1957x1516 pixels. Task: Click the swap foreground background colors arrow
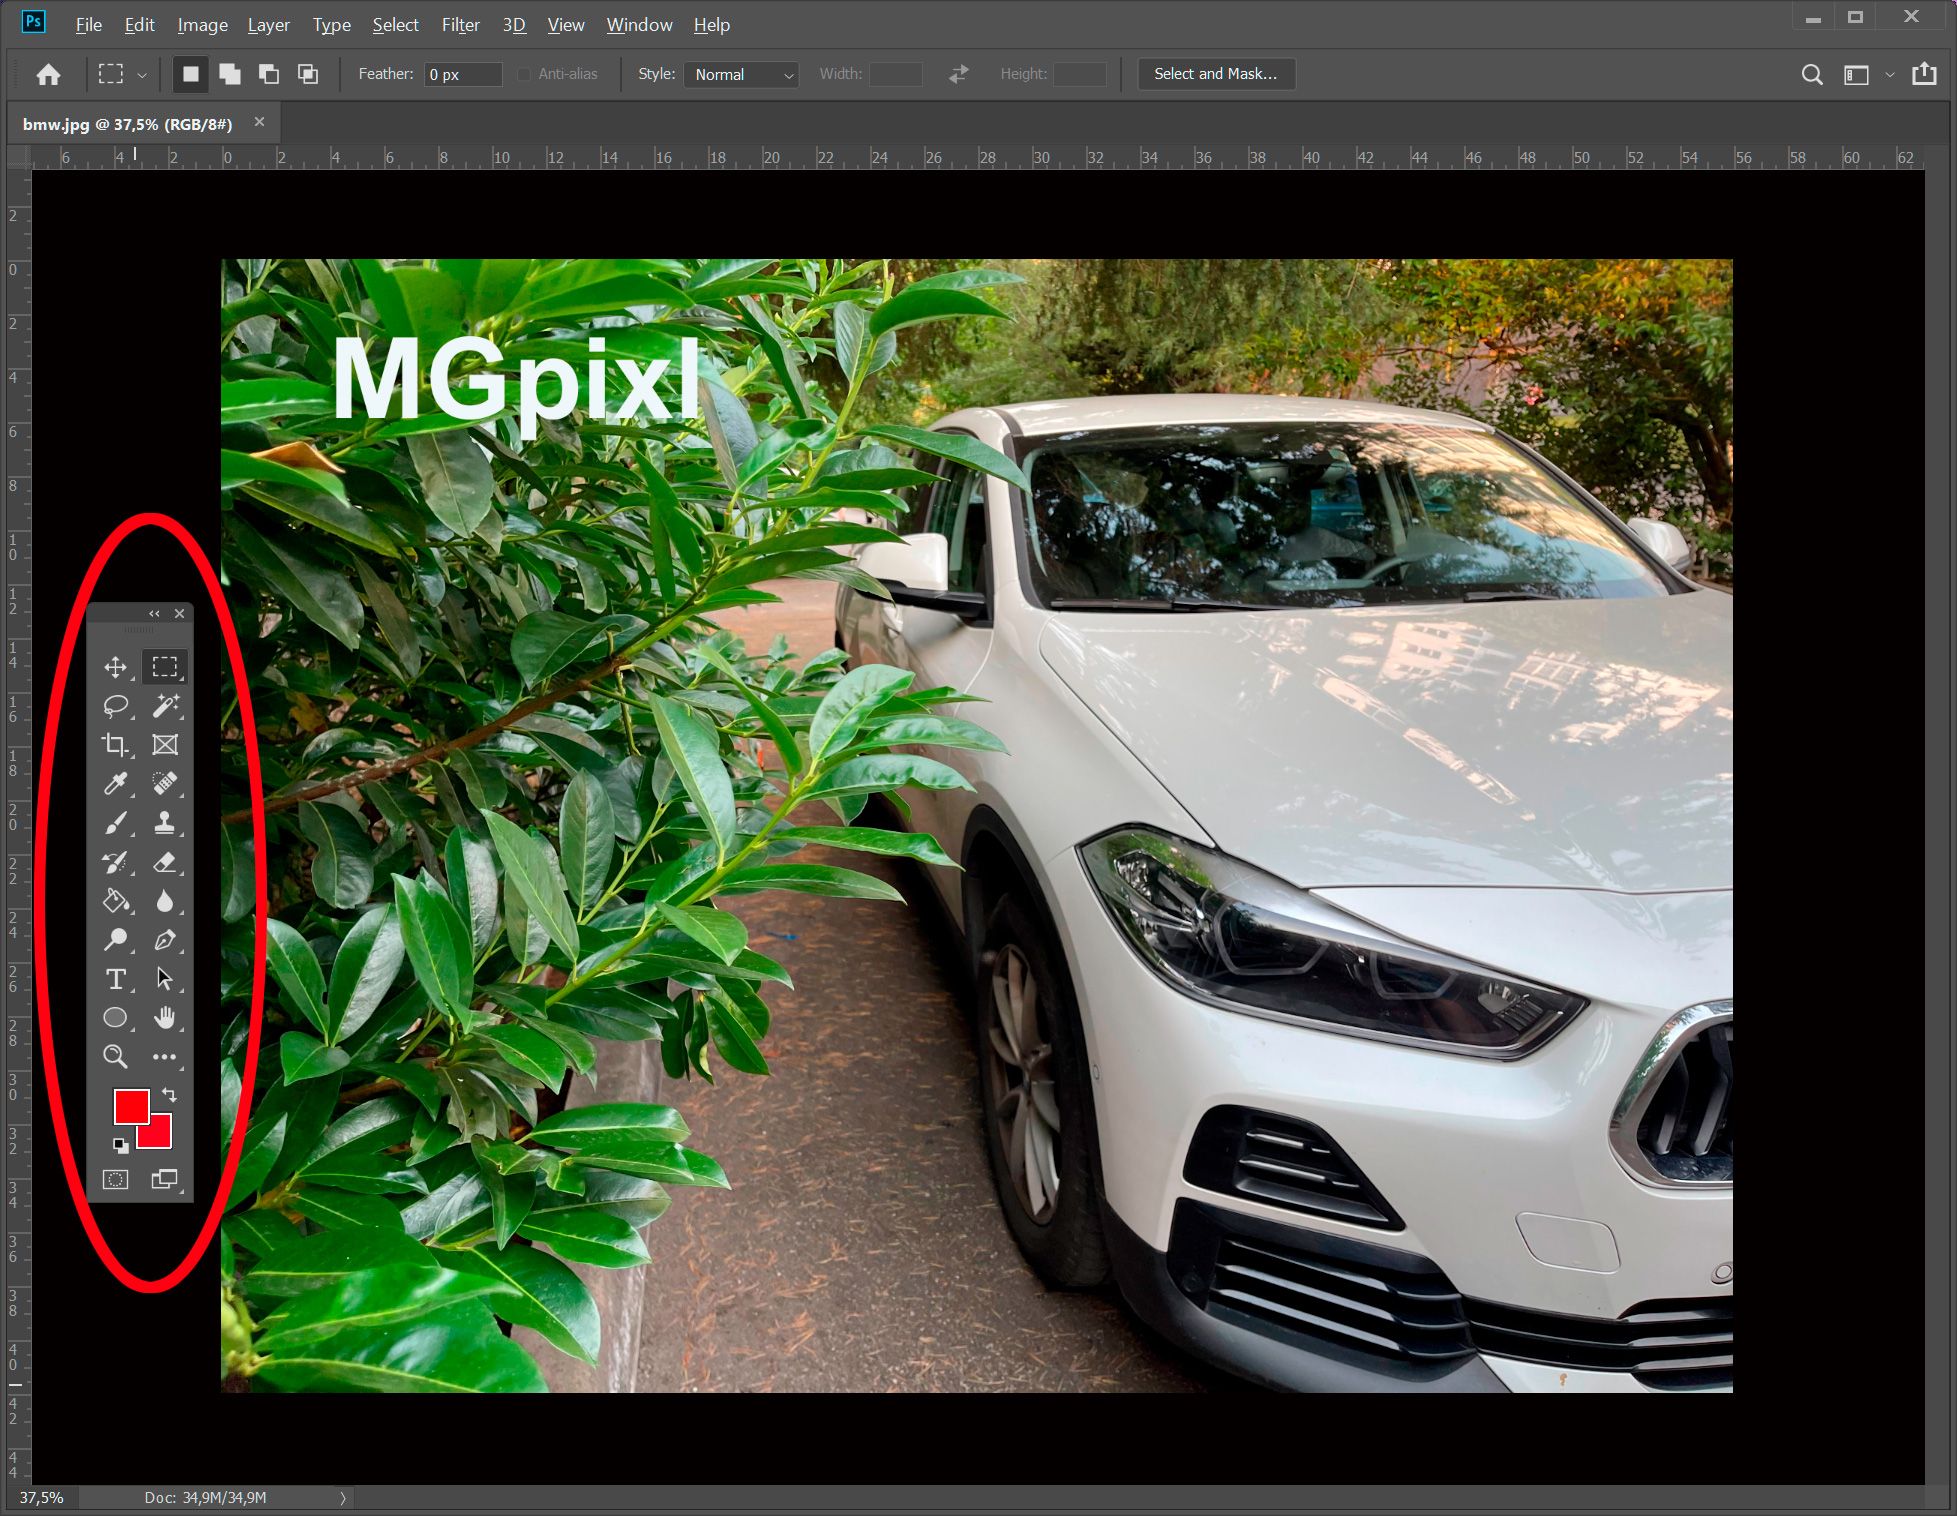(173, 1095)
